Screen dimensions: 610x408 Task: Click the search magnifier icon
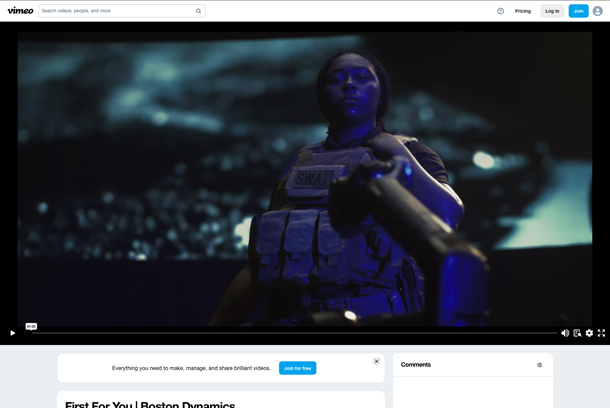[x=198, y=11]
